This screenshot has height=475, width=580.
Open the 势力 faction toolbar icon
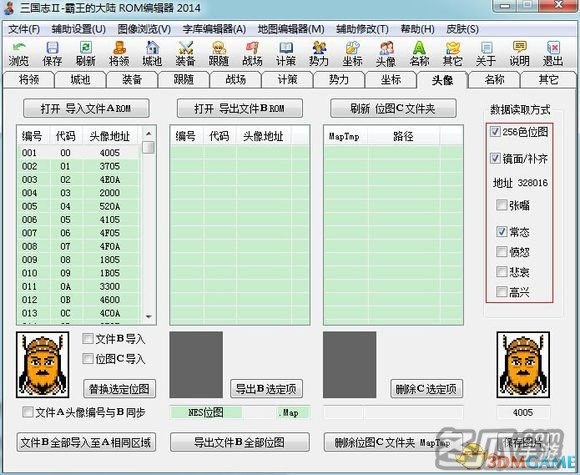pos(319,54)
